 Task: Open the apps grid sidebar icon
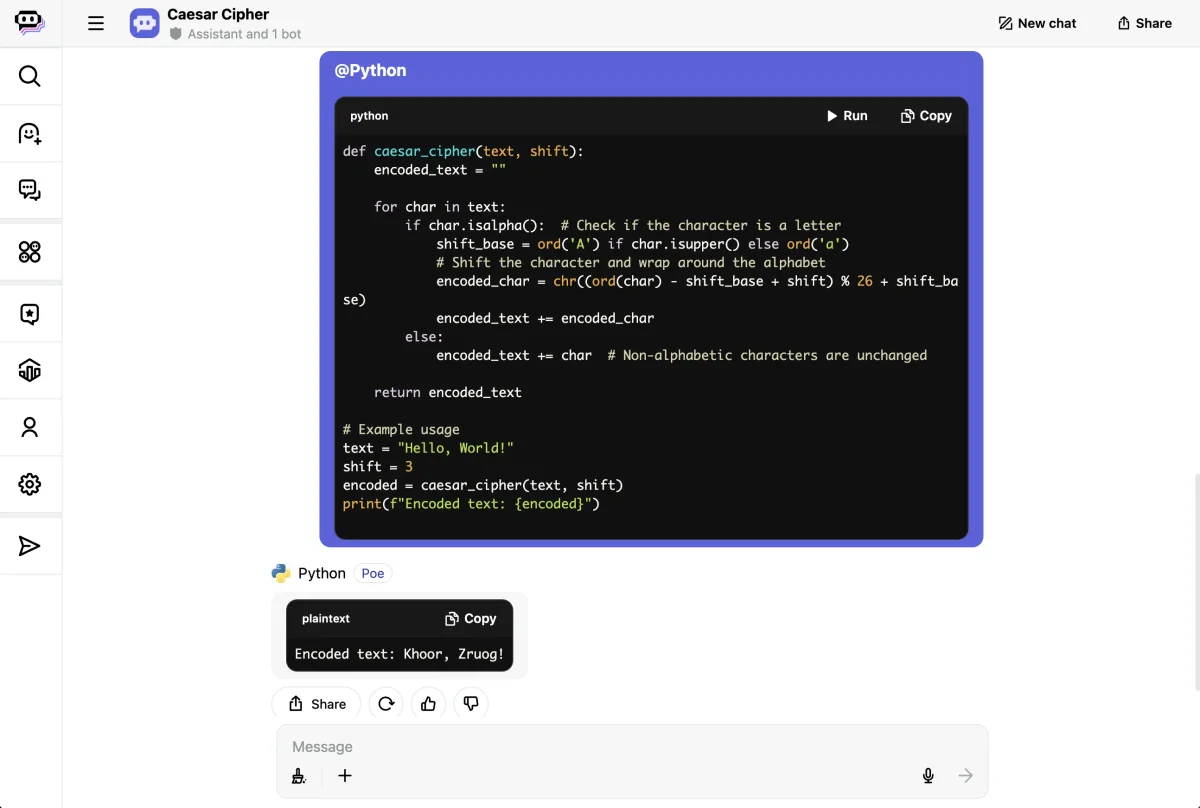pyautogui.click(x=30, y=252)
